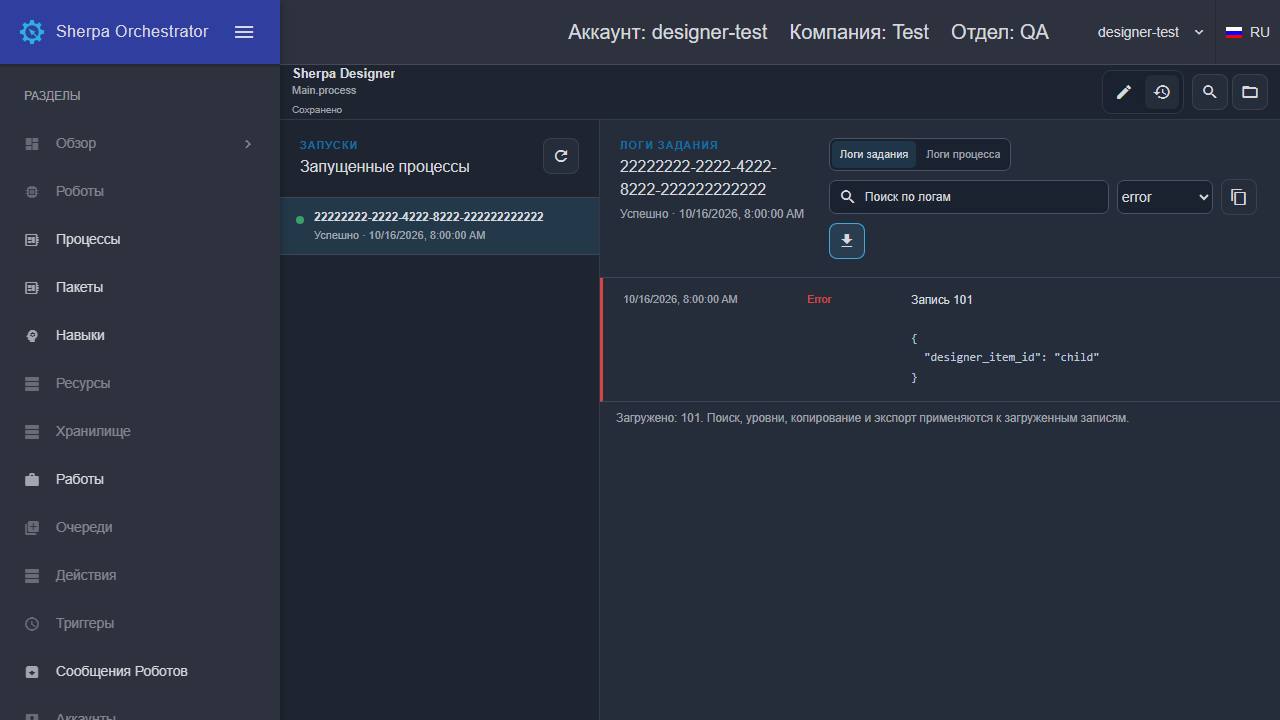Expand the designer-test account dropdown

coord(1151,32)
